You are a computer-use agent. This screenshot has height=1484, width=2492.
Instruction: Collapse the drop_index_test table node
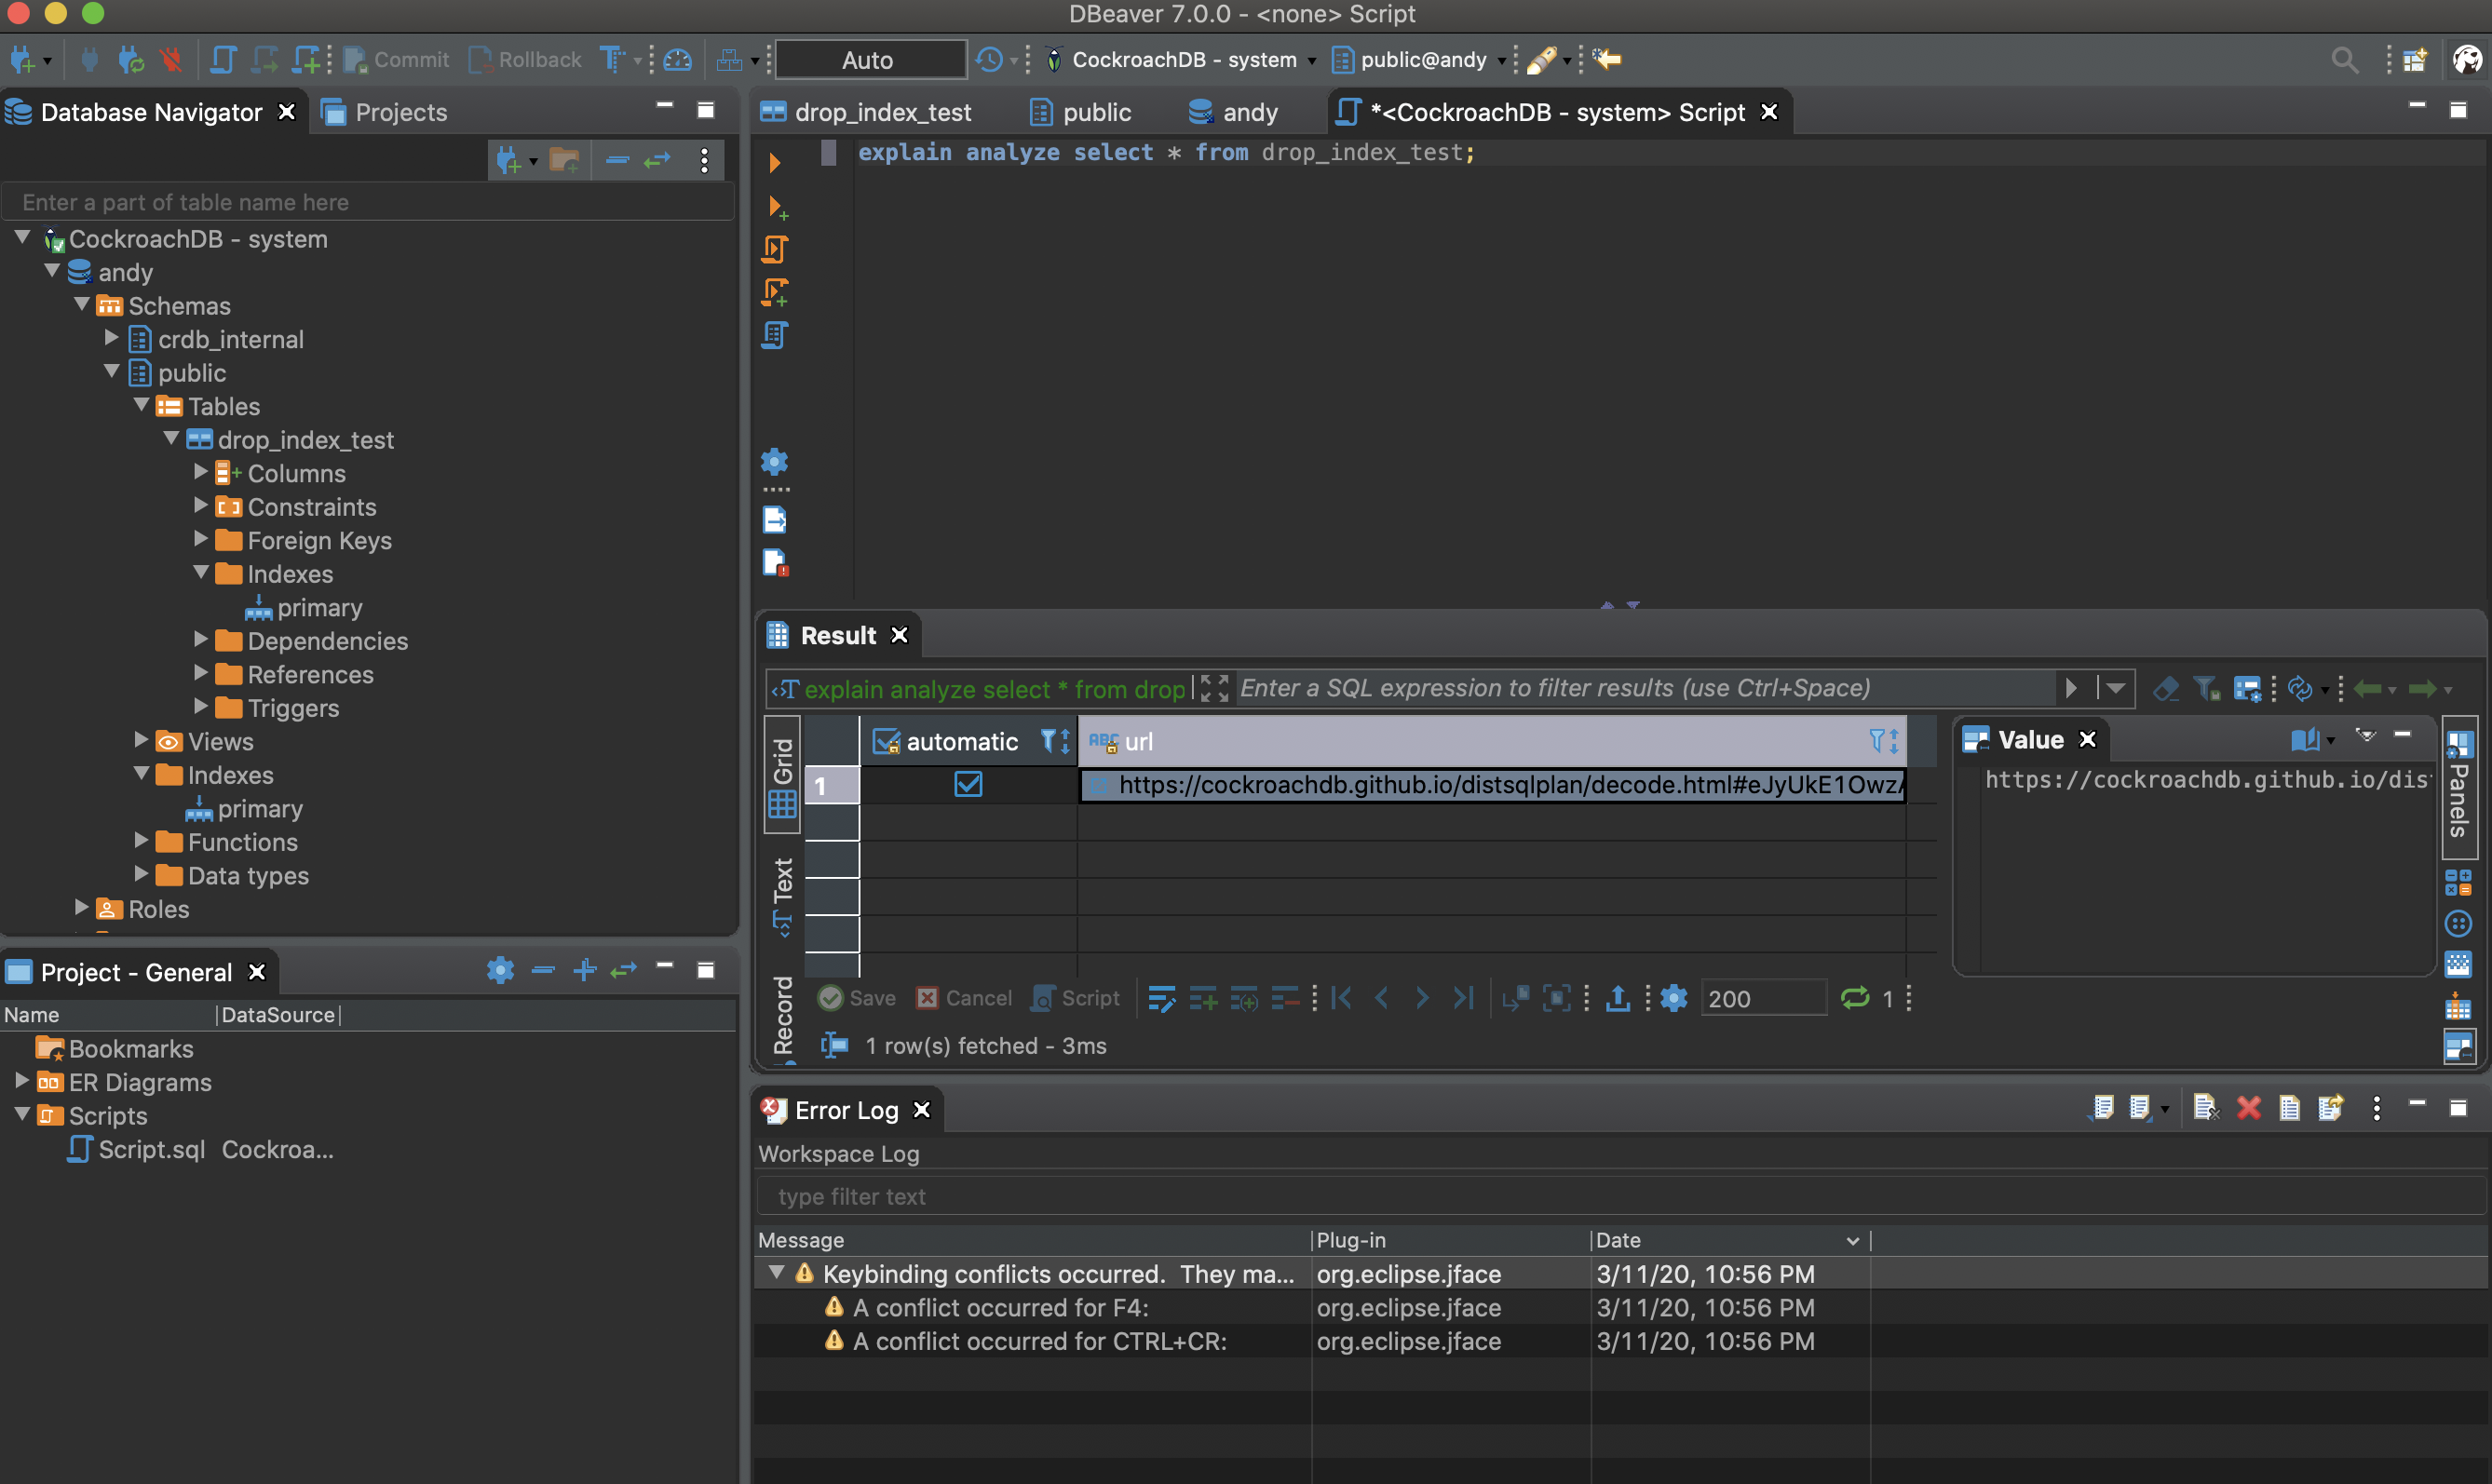[x=172, y=438]
